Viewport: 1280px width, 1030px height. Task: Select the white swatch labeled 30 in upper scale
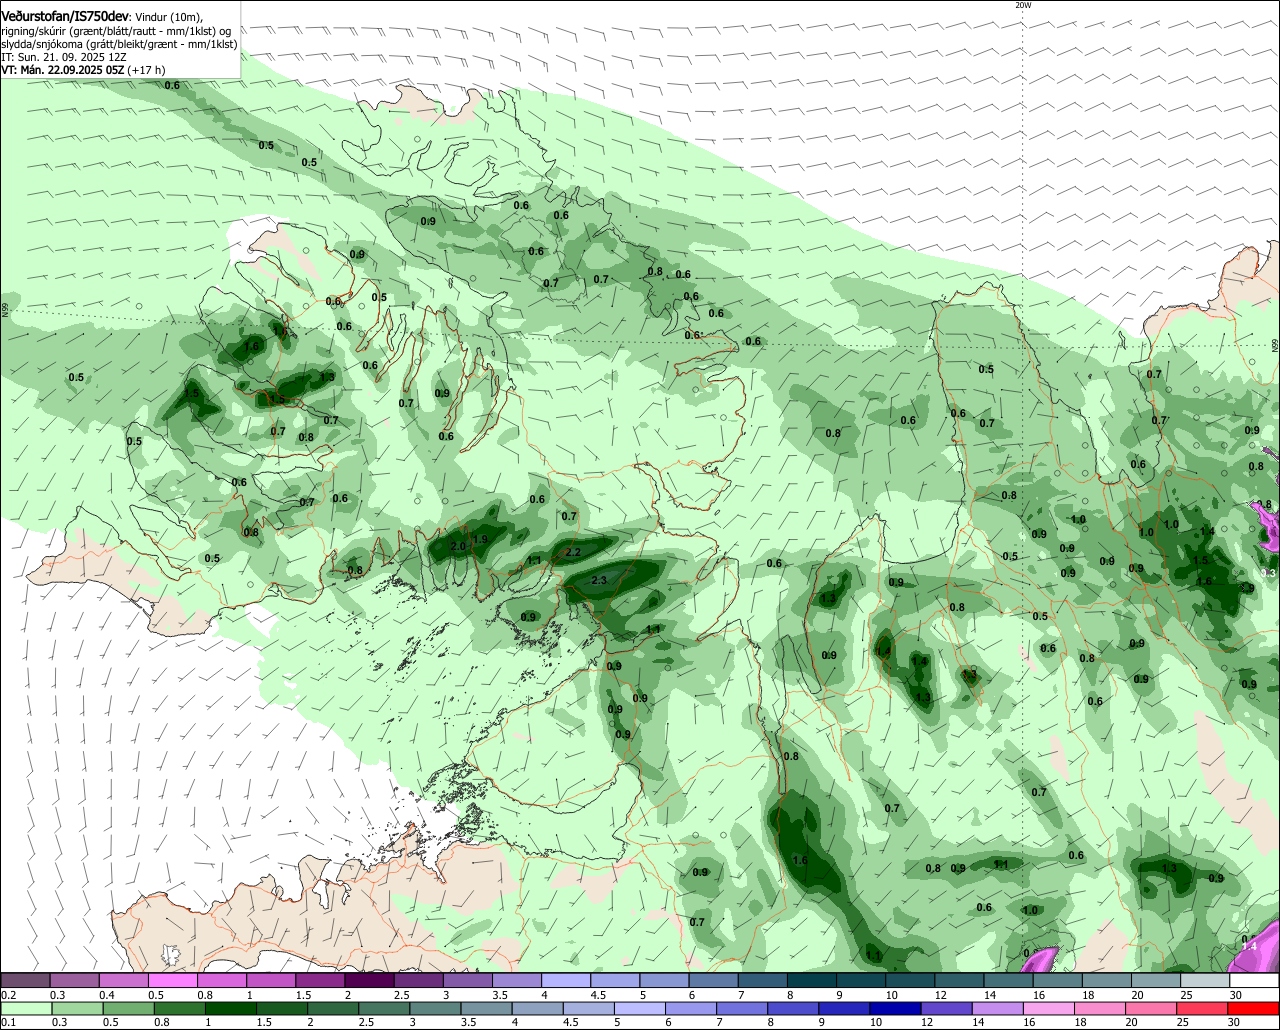(x=1254, y=981)
